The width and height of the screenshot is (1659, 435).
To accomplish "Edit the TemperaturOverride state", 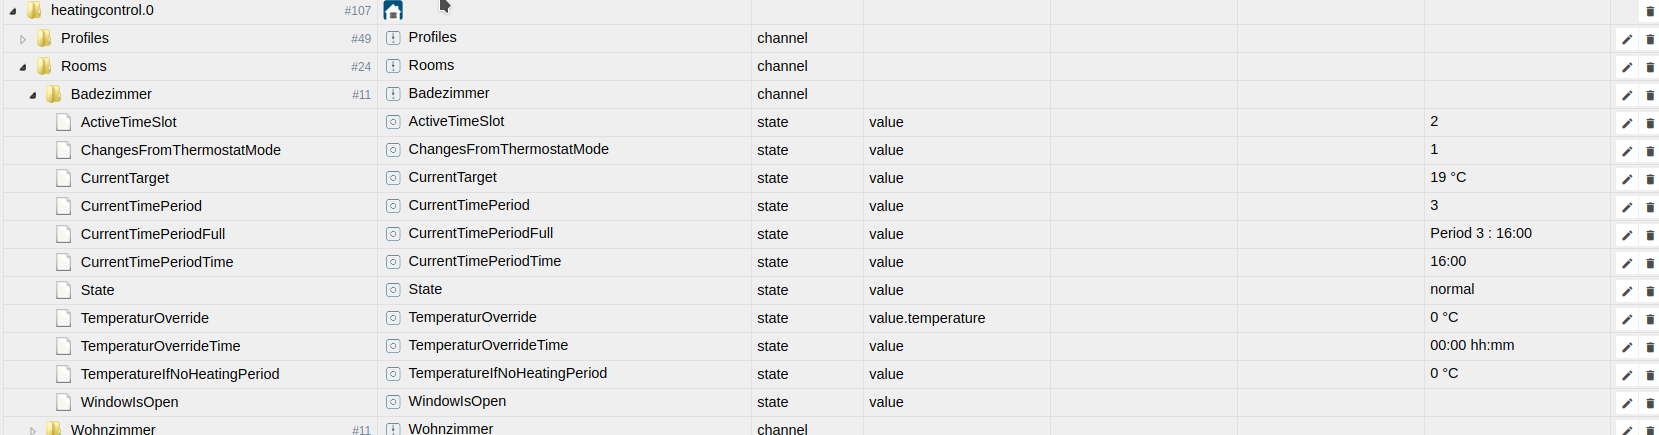I will click(x=1627, y=319).
